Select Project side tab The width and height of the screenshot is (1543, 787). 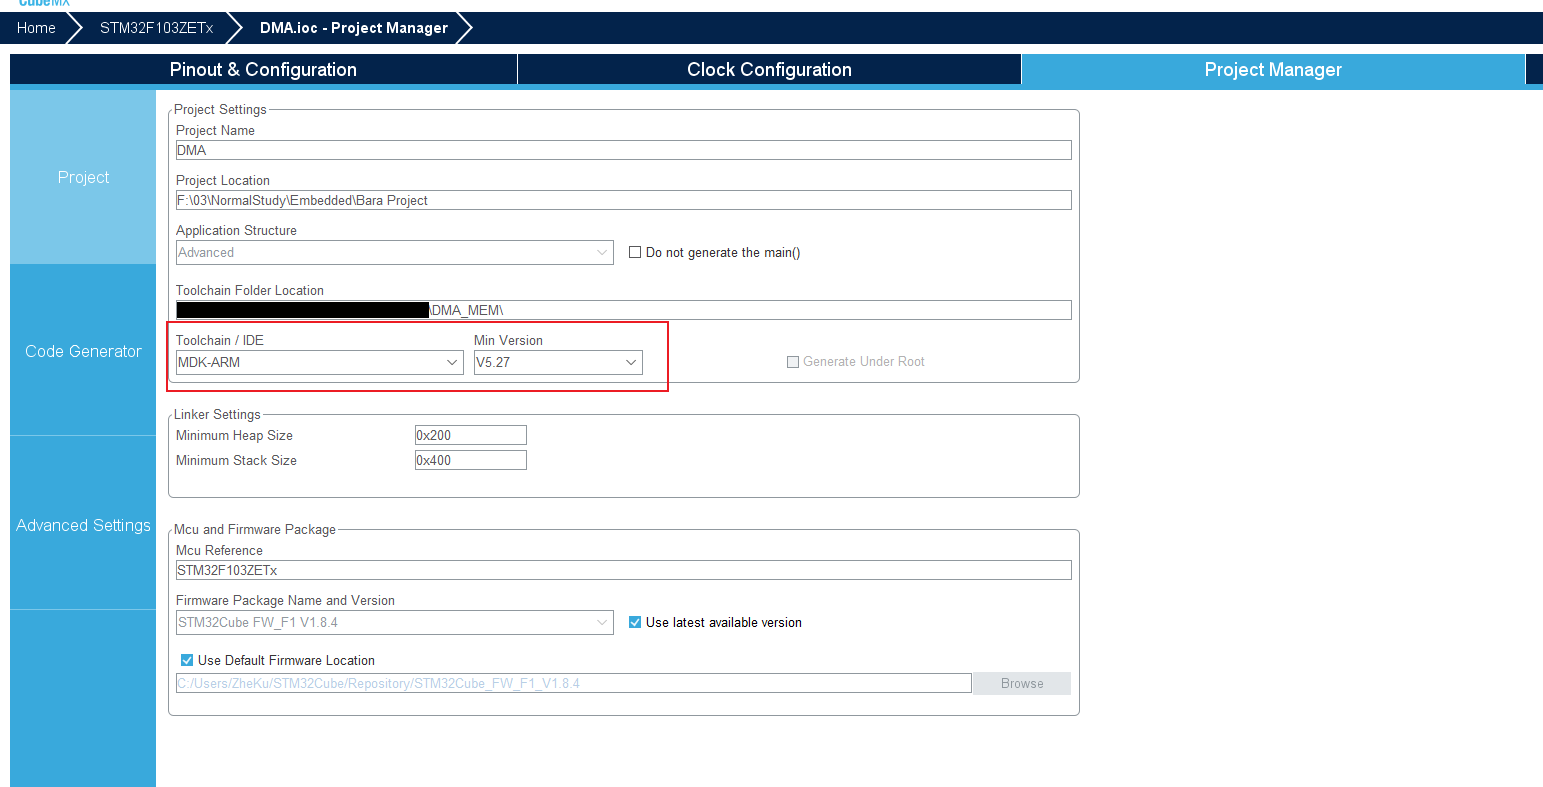[83, 177]
